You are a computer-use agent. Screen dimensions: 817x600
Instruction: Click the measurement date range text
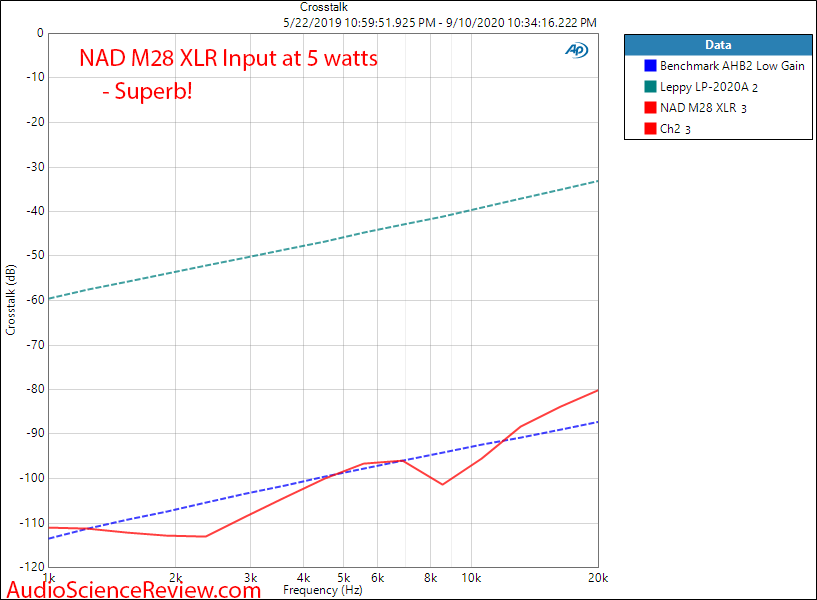[440, 23]
